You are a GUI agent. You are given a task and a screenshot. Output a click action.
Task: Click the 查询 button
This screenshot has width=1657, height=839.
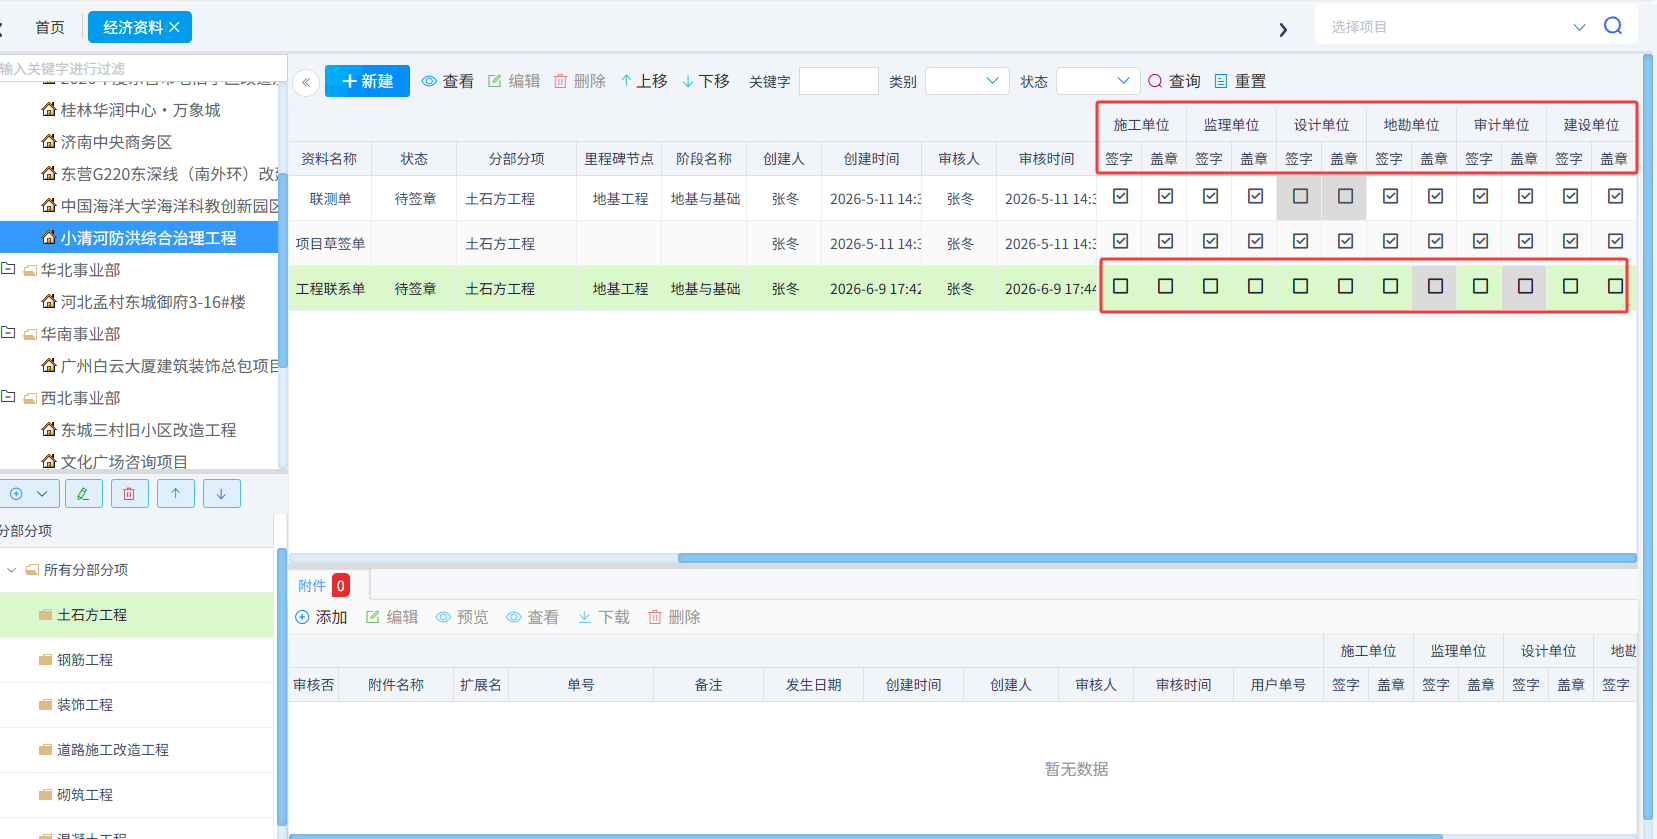tap(1174, 81)
